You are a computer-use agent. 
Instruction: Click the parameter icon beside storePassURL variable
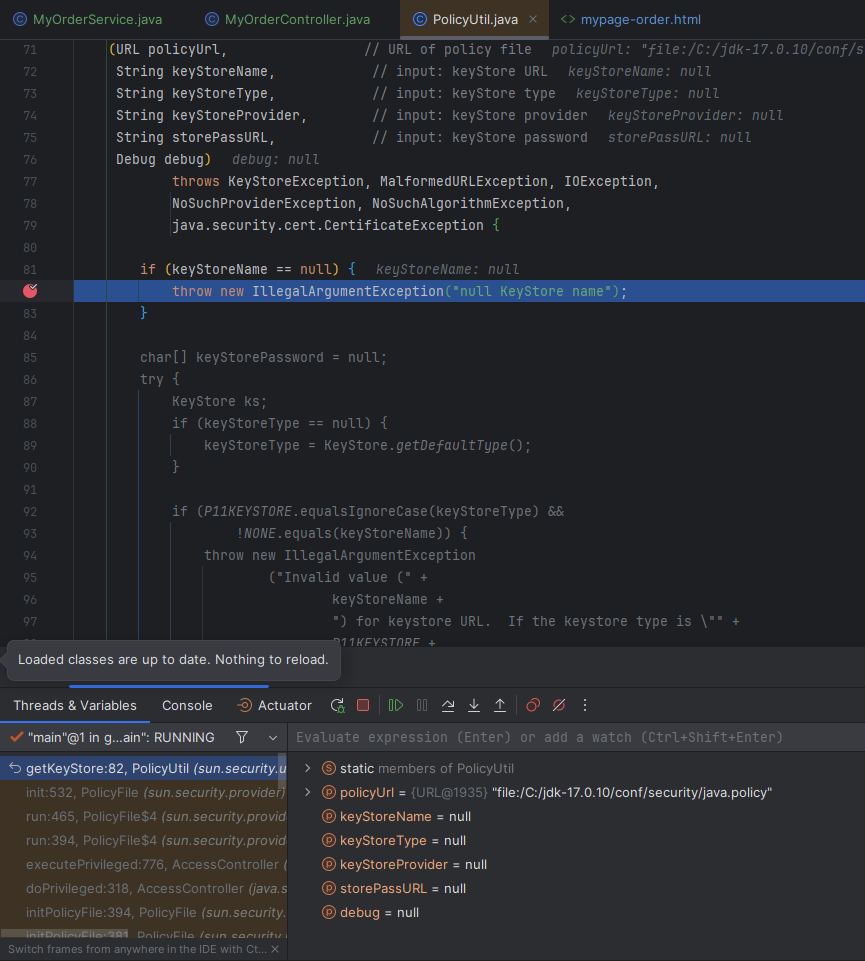(329, 888)
